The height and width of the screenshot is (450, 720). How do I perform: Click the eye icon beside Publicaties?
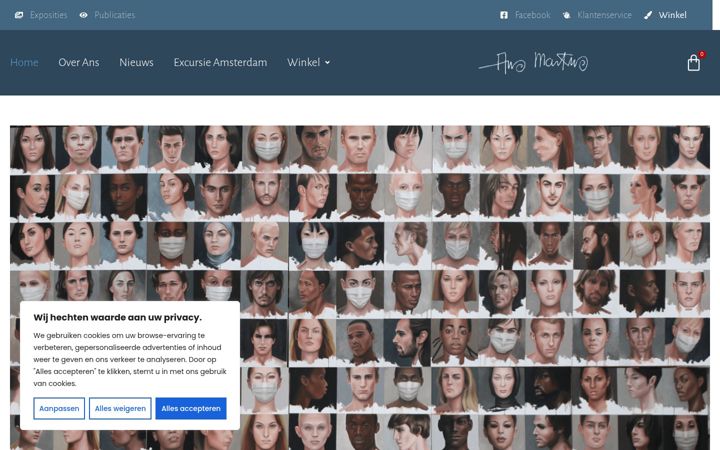pyautogui.click(x=83, y=15)
